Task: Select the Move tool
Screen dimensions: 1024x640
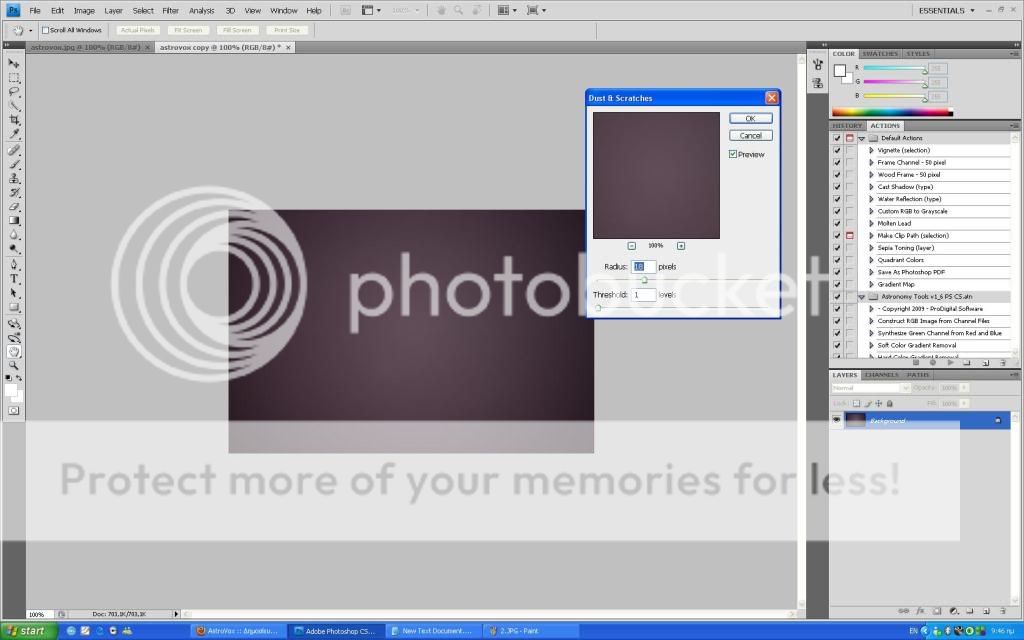Action: [x=14, y=63]
